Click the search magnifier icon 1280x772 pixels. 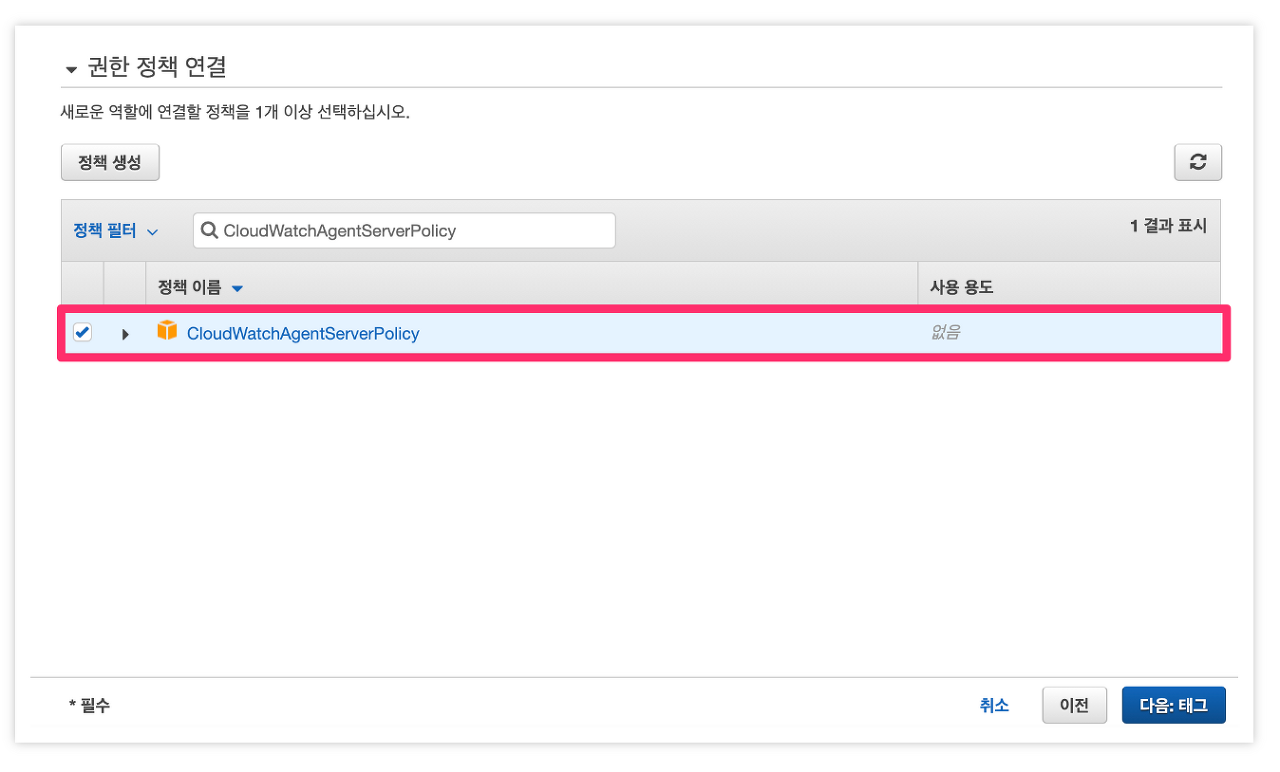pos(210,230)
